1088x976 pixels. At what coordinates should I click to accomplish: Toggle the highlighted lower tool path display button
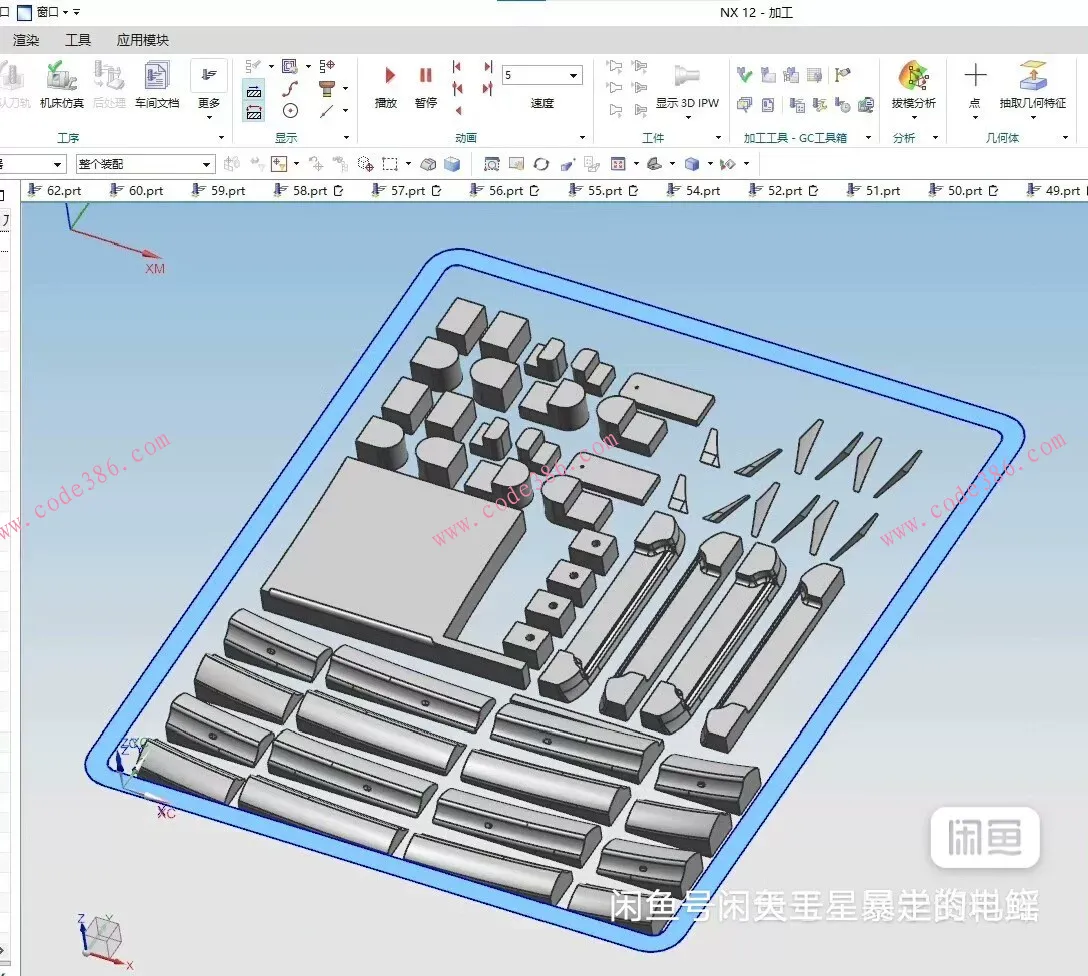254,111
